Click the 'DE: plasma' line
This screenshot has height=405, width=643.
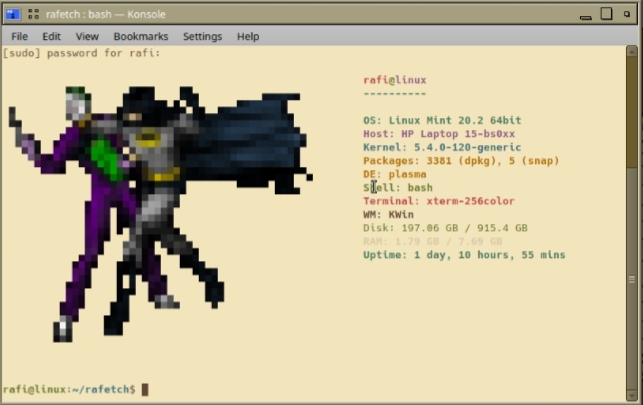(394, 174)
